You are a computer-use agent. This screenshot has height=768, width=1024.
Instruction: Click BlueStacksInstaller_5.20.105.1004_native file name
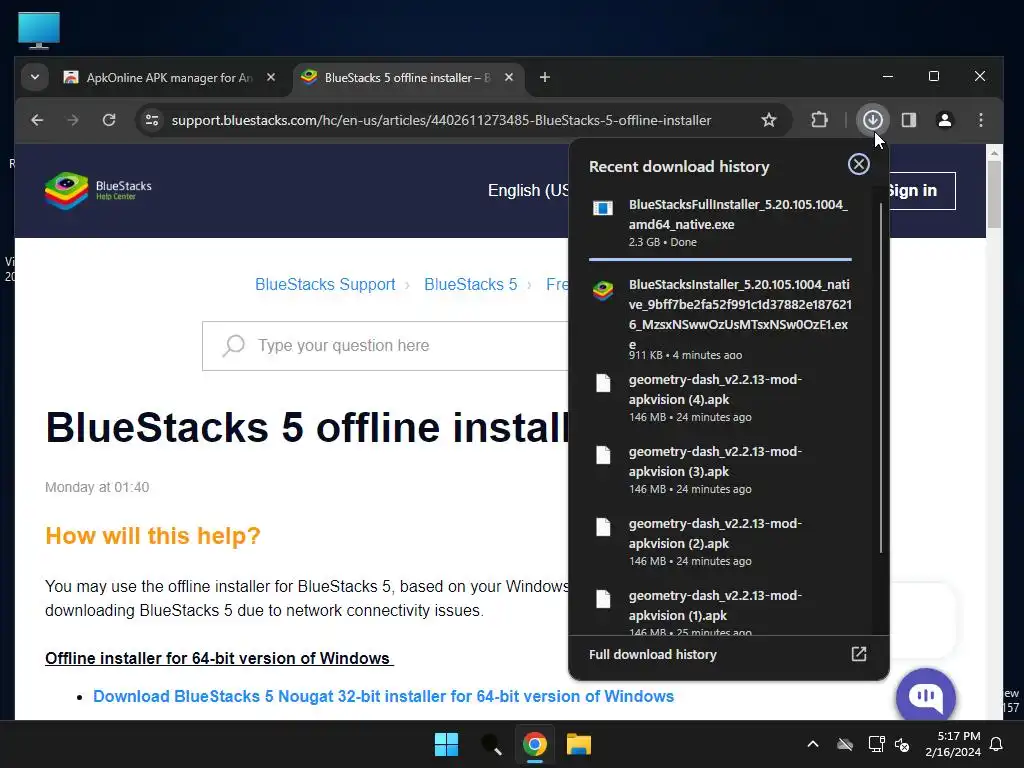pyautogui.click(x=740, y=314)
